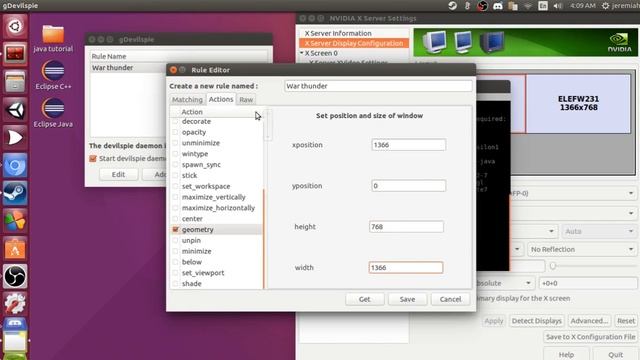Open Chromium browser from launcher
The image size is (640, 360).
(x=15, y=165)
